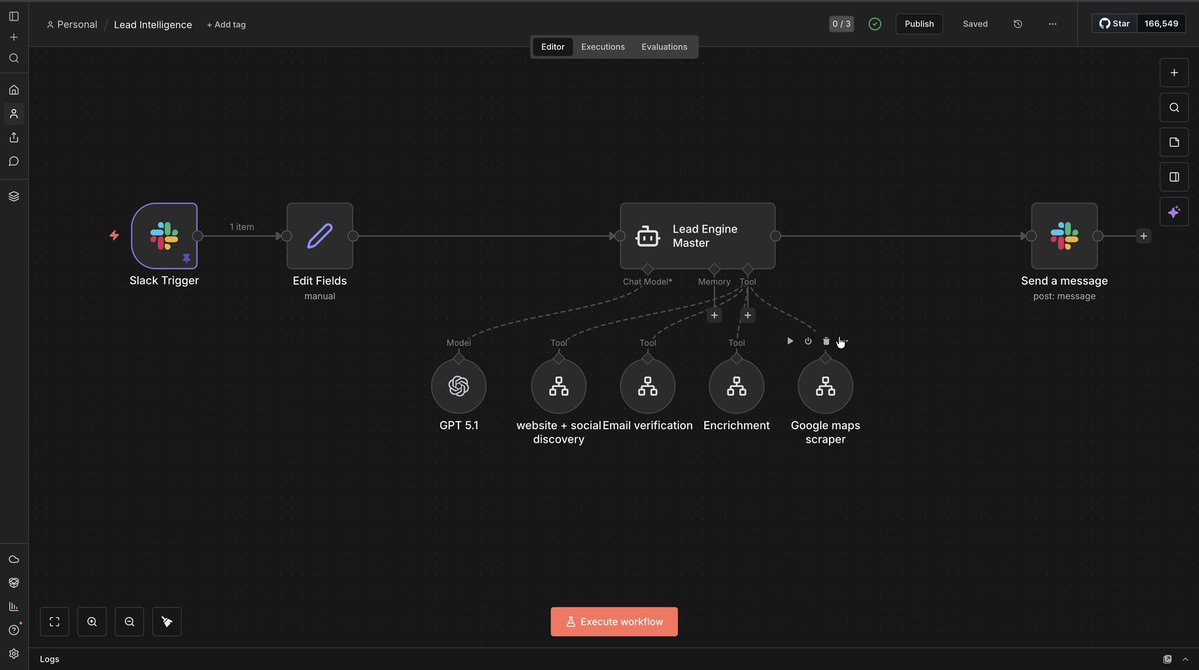Screen dimensions: 1199x670
Task: Open the Chat icon in sidebar
Action: pyautogui.click(x=14, y=161)
